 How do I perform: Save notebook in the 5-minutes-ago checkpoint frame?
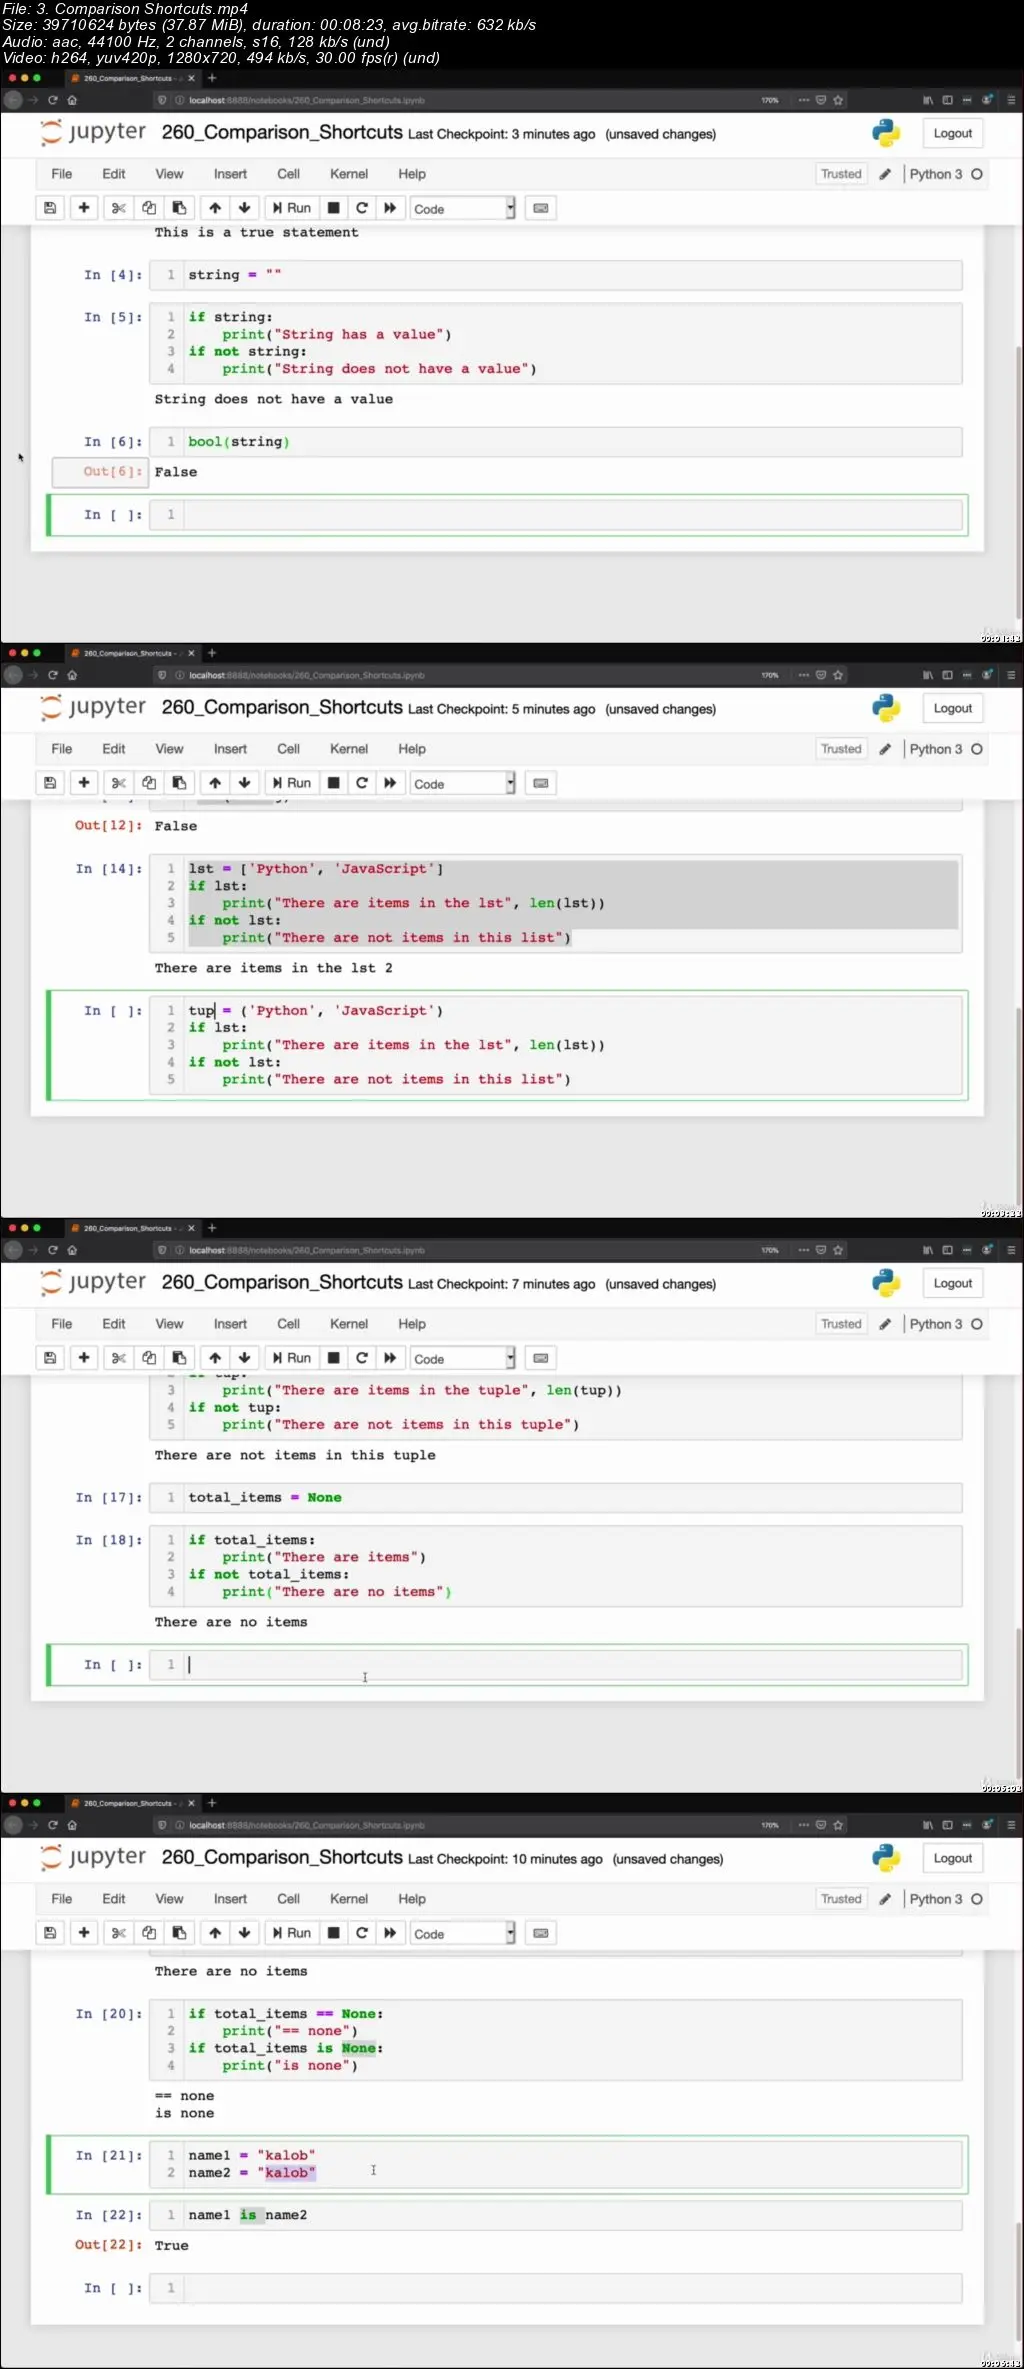pos(50,783)
